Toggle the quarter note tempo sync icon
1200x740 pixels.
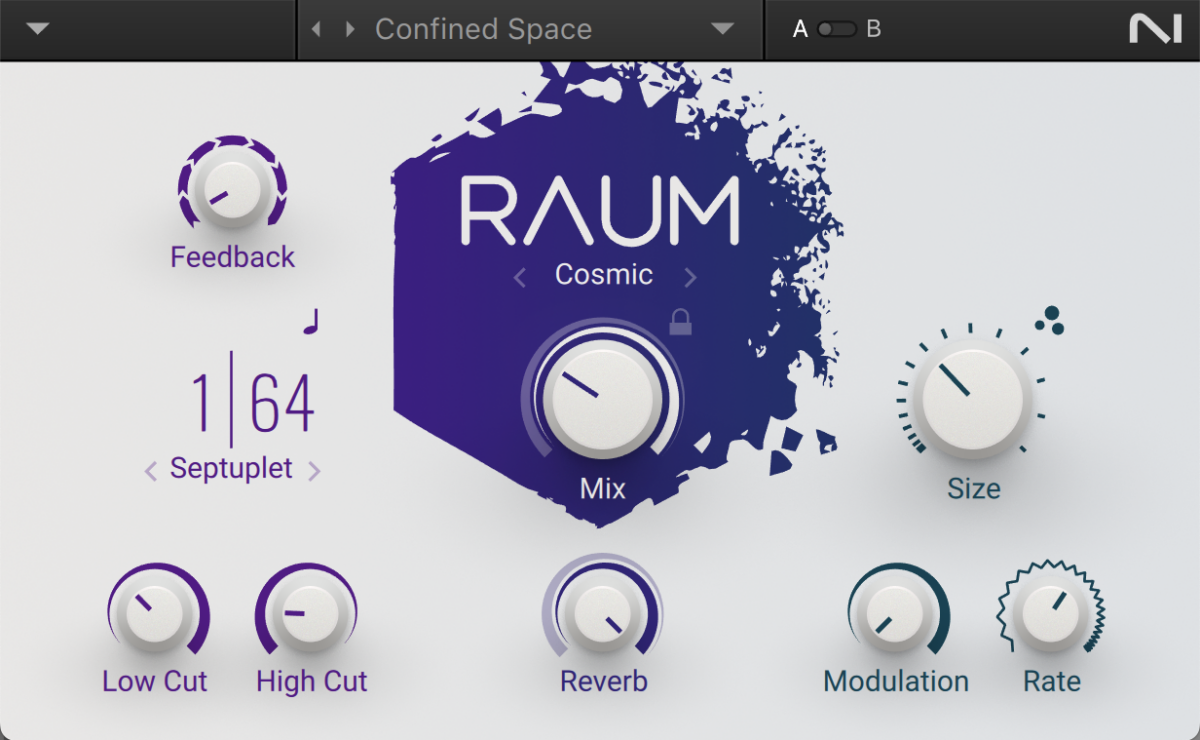(x=311, y=321)
